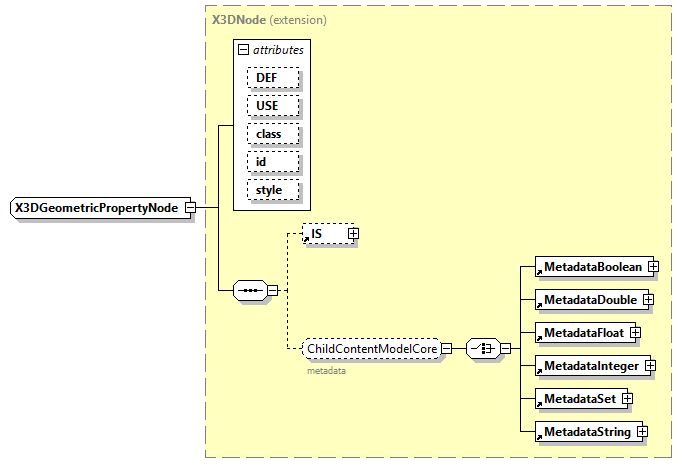The image size is (682, 465).
Task: Select the X3DGeometricPropertyNode element
Action: 98,207
